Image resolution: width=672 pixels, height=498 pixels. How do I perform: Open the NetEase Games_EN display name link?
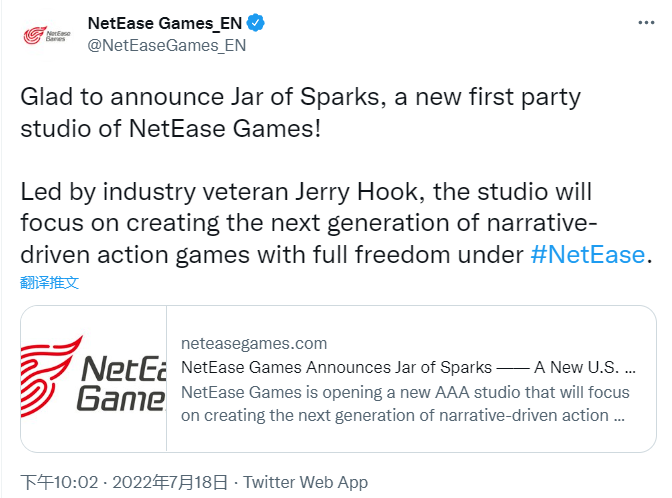click(x=170, y=23)
